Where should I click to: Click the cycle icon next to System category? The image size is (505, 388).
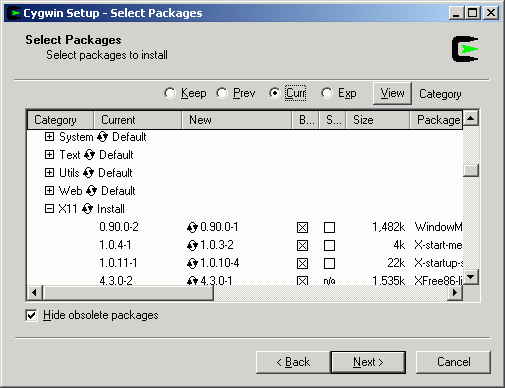103,137
